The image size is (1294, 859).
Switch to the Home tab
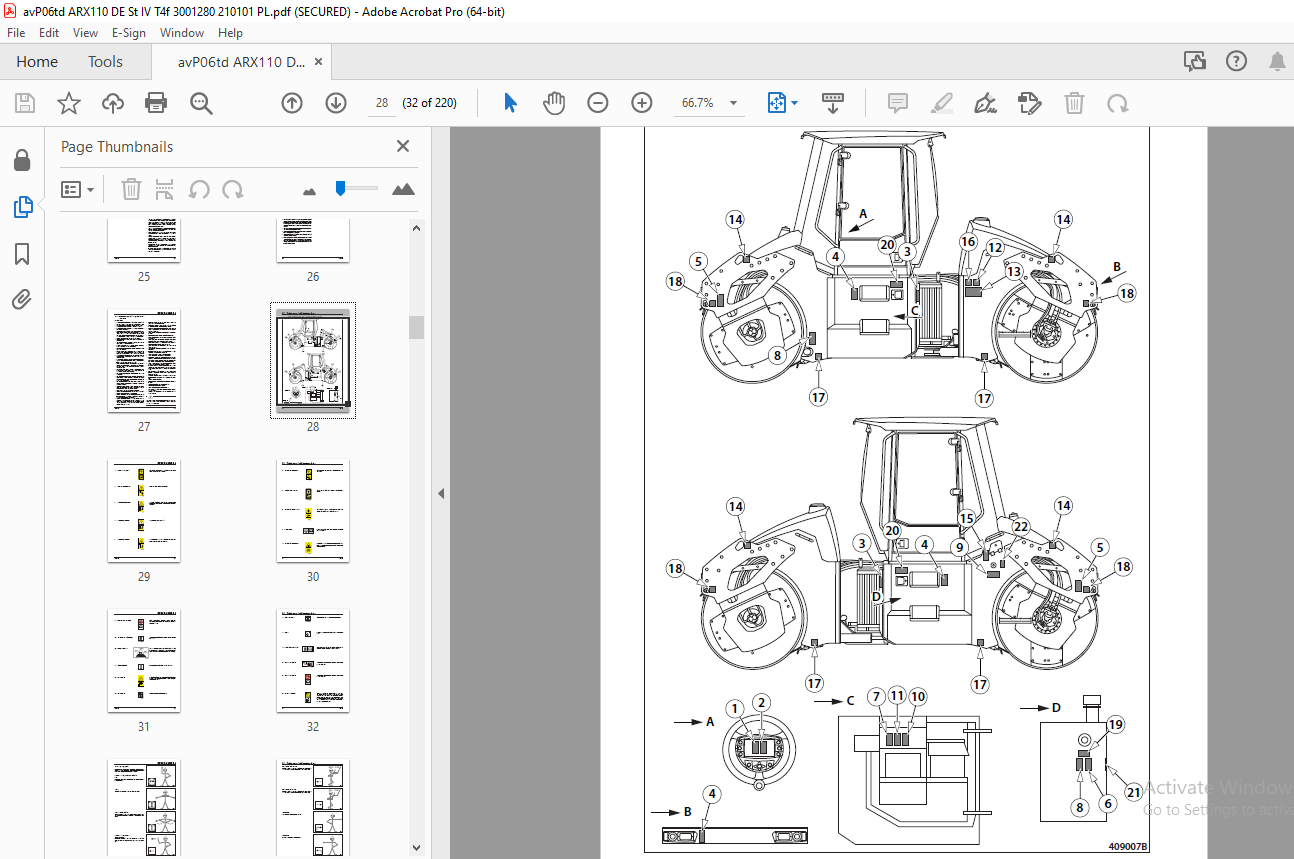[x=37, y=62]
